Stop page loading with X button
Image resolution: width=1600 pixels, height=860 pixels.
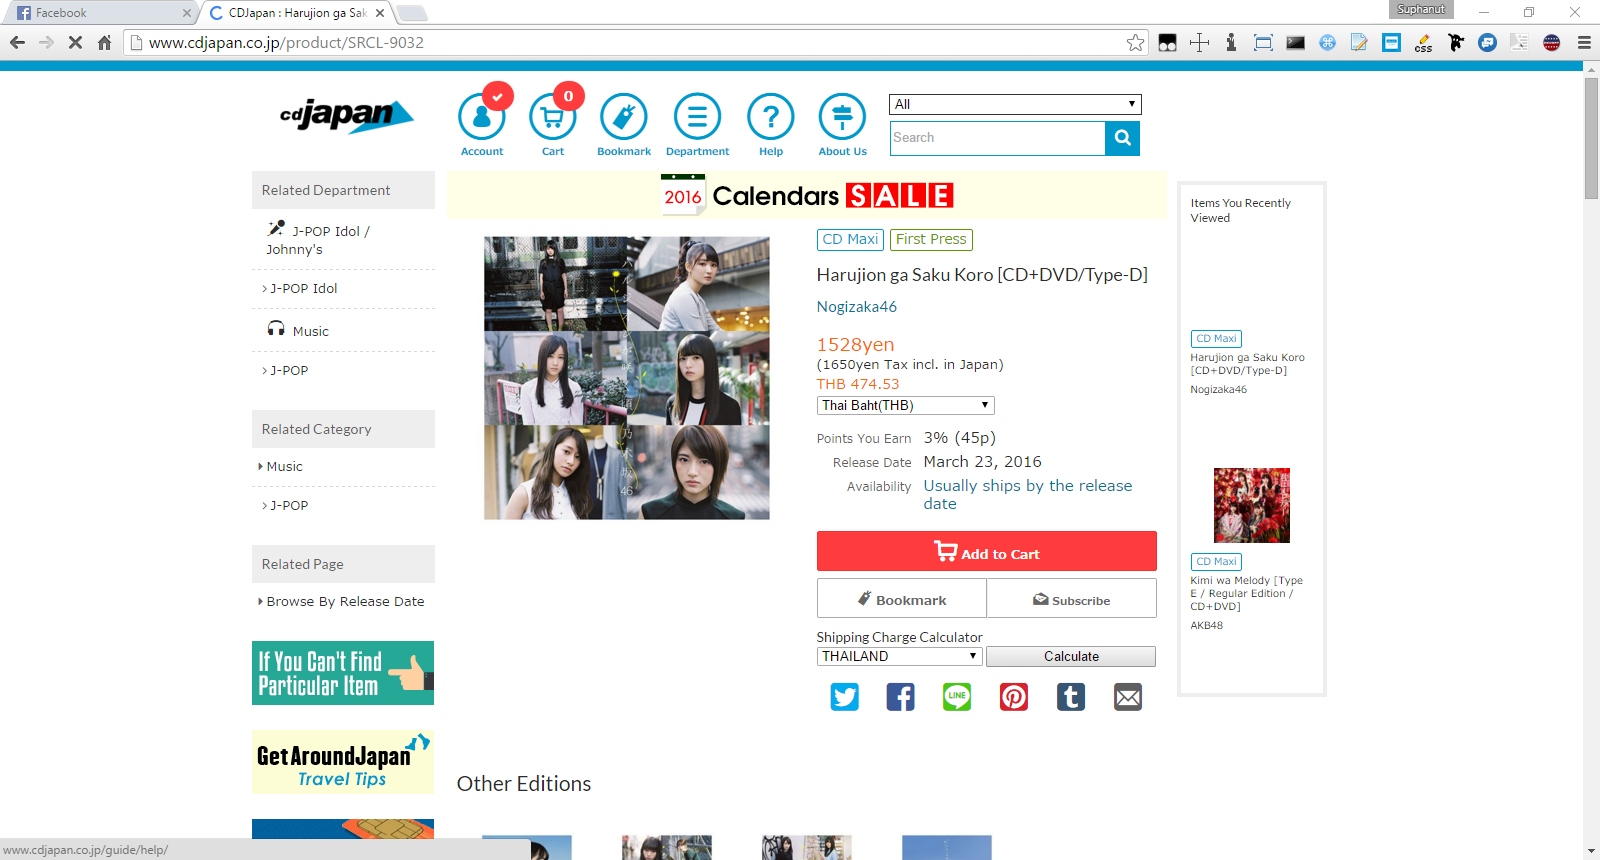[x=75, y=42]
